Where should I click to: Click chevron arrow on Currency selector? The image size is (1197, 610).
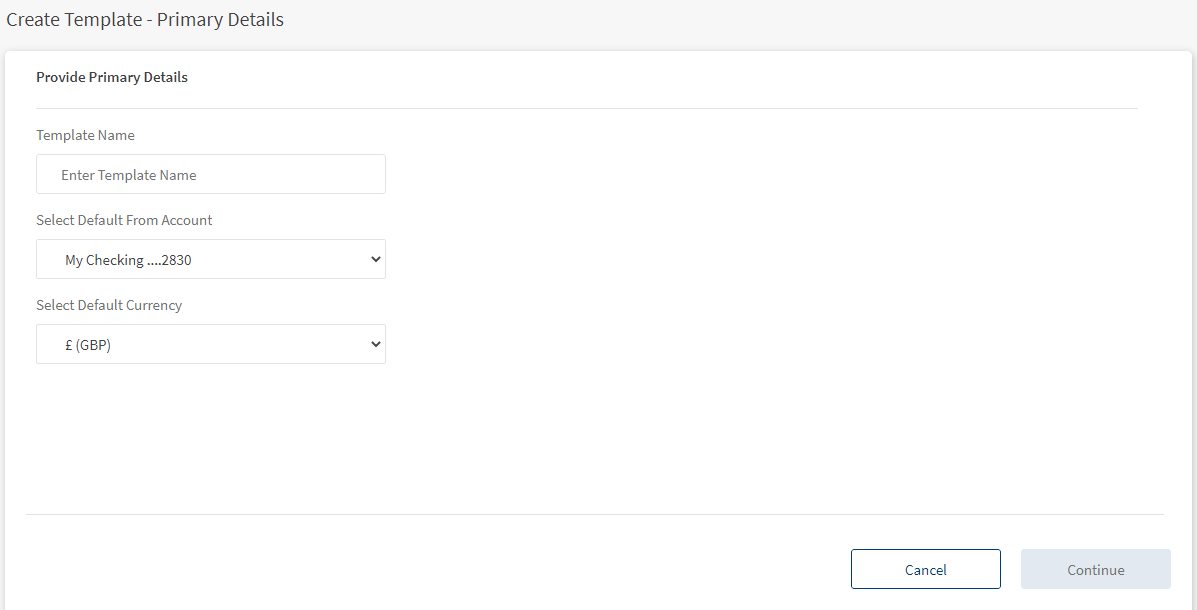[x=376, y=344]
